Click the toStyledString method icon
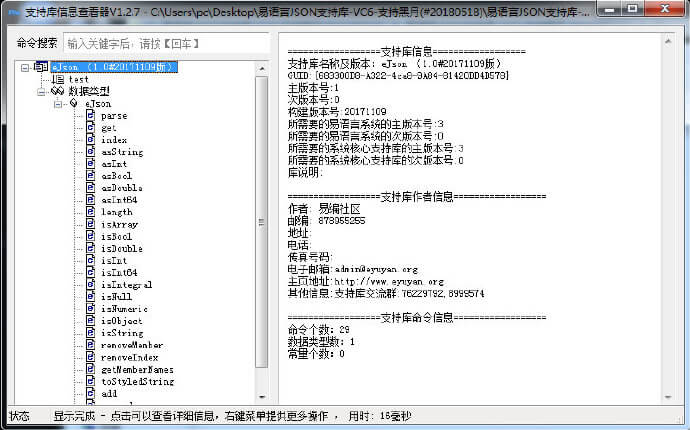Screen dimensions: 690x430 click(91, 381)
